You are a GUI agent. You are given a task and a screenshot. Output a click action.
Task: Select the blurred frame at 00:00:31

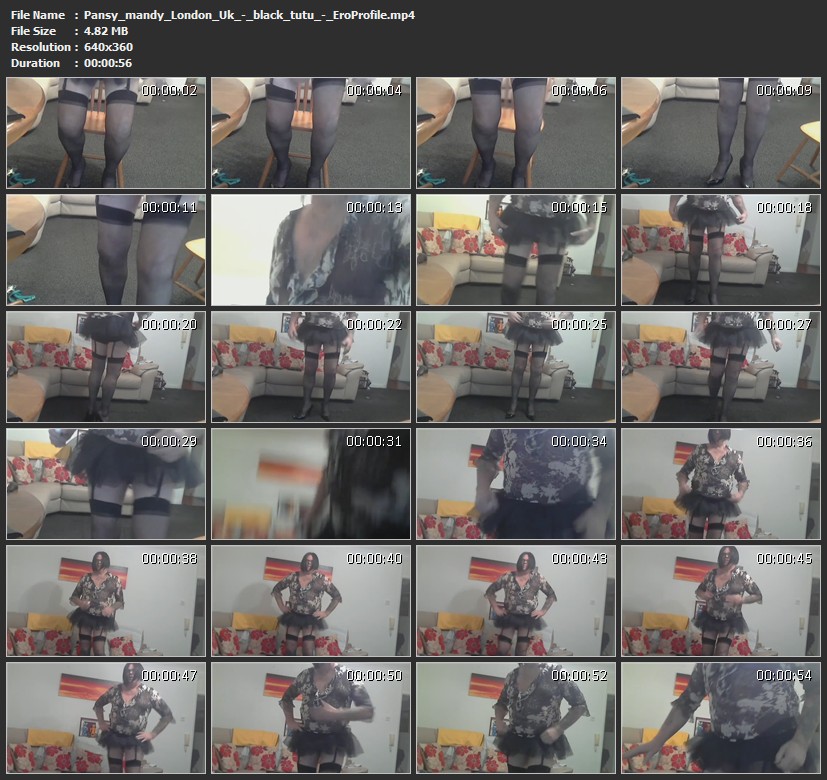(x=311, y=484)
